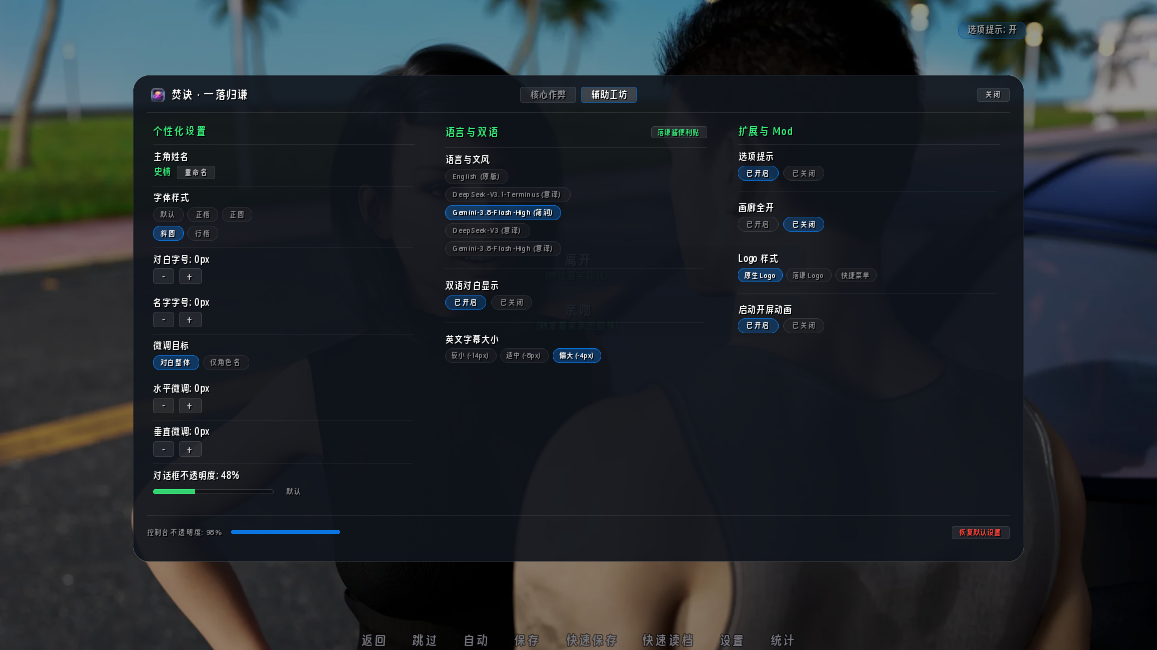Click 自动 in the game's bottom menu
The height and width of the screenshot is (650, 1157).
pos(476,640)
